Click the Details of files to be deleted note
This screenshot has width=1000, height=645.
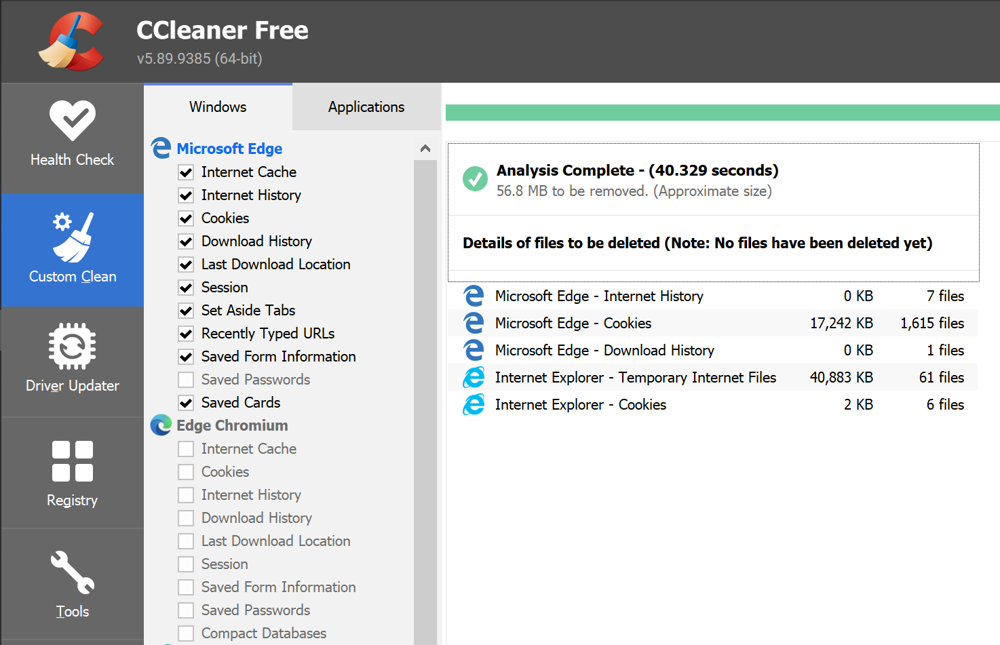[698, 243]
